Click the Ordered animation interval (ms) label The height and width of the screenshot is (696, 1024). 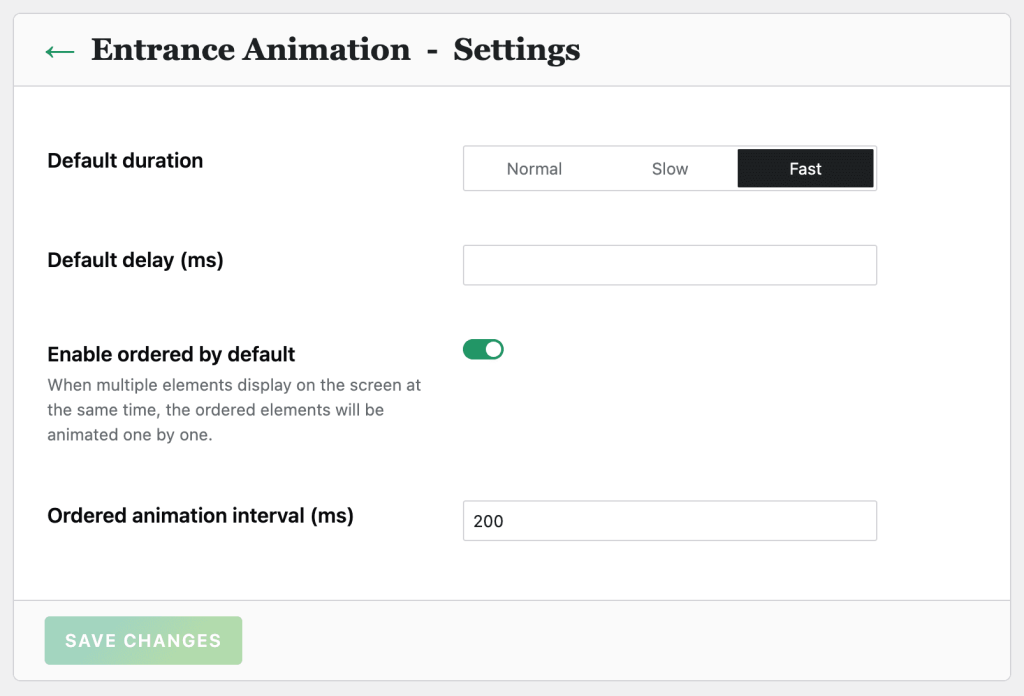click(200, 516)
